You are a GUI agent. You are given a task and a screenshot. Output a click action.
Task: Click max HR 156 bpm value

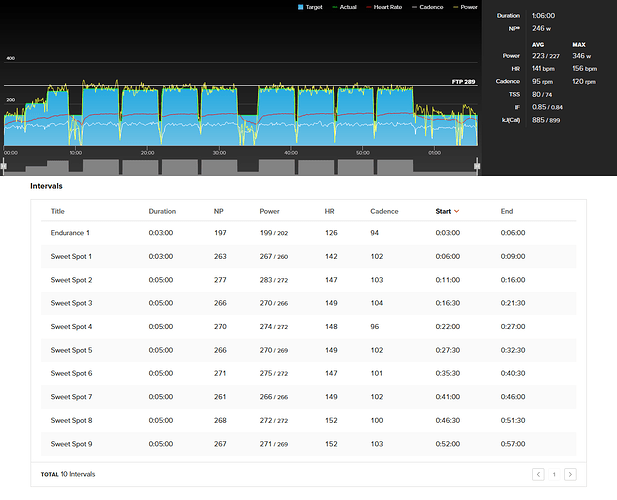(585, 68)
